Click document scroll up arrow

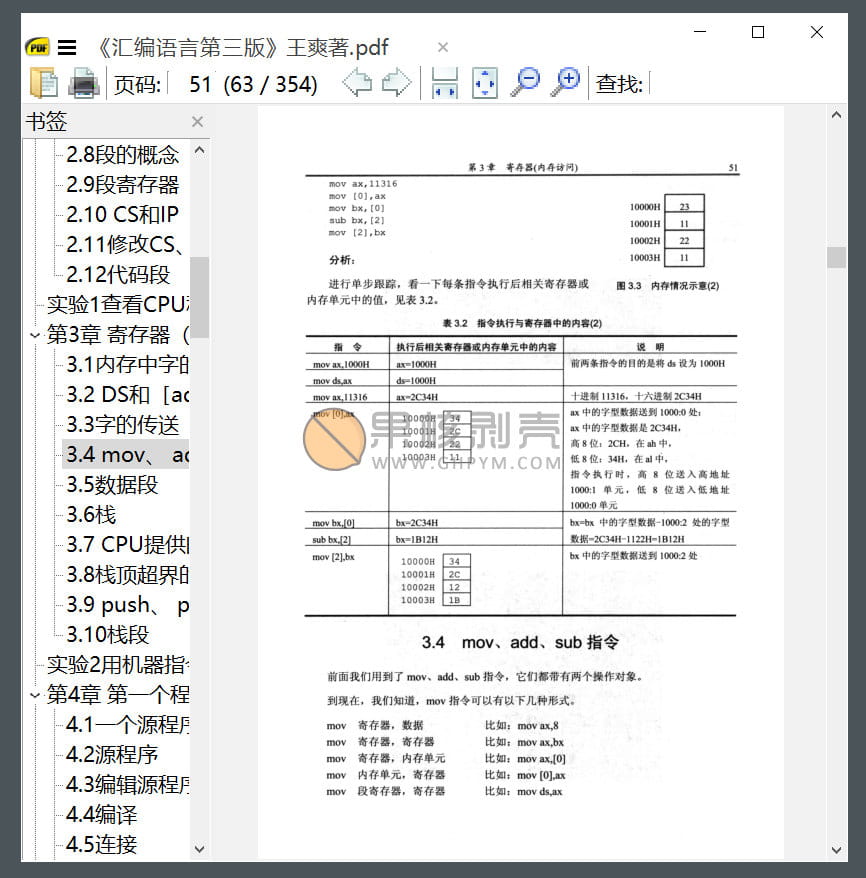836,115
